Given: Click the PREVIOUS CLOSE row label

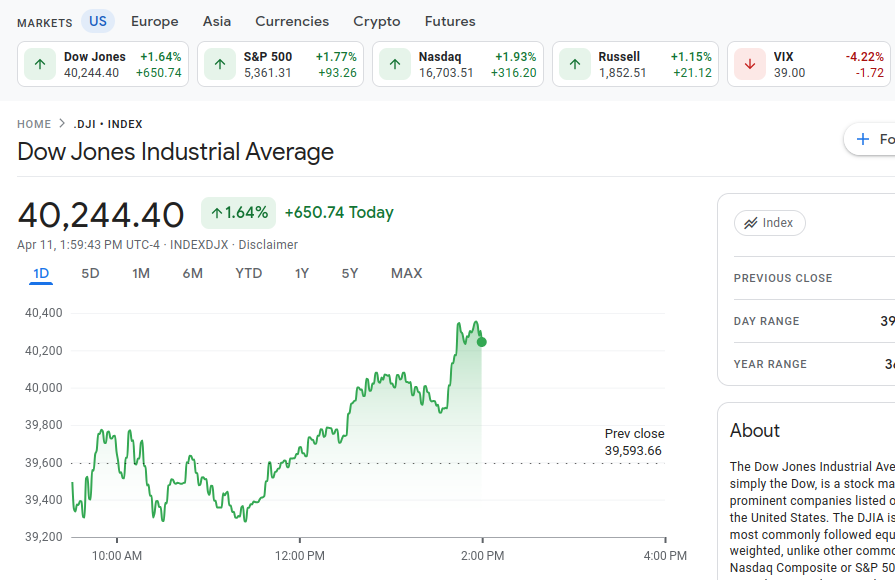Looking at the screenshot, I should coord(783,278).
